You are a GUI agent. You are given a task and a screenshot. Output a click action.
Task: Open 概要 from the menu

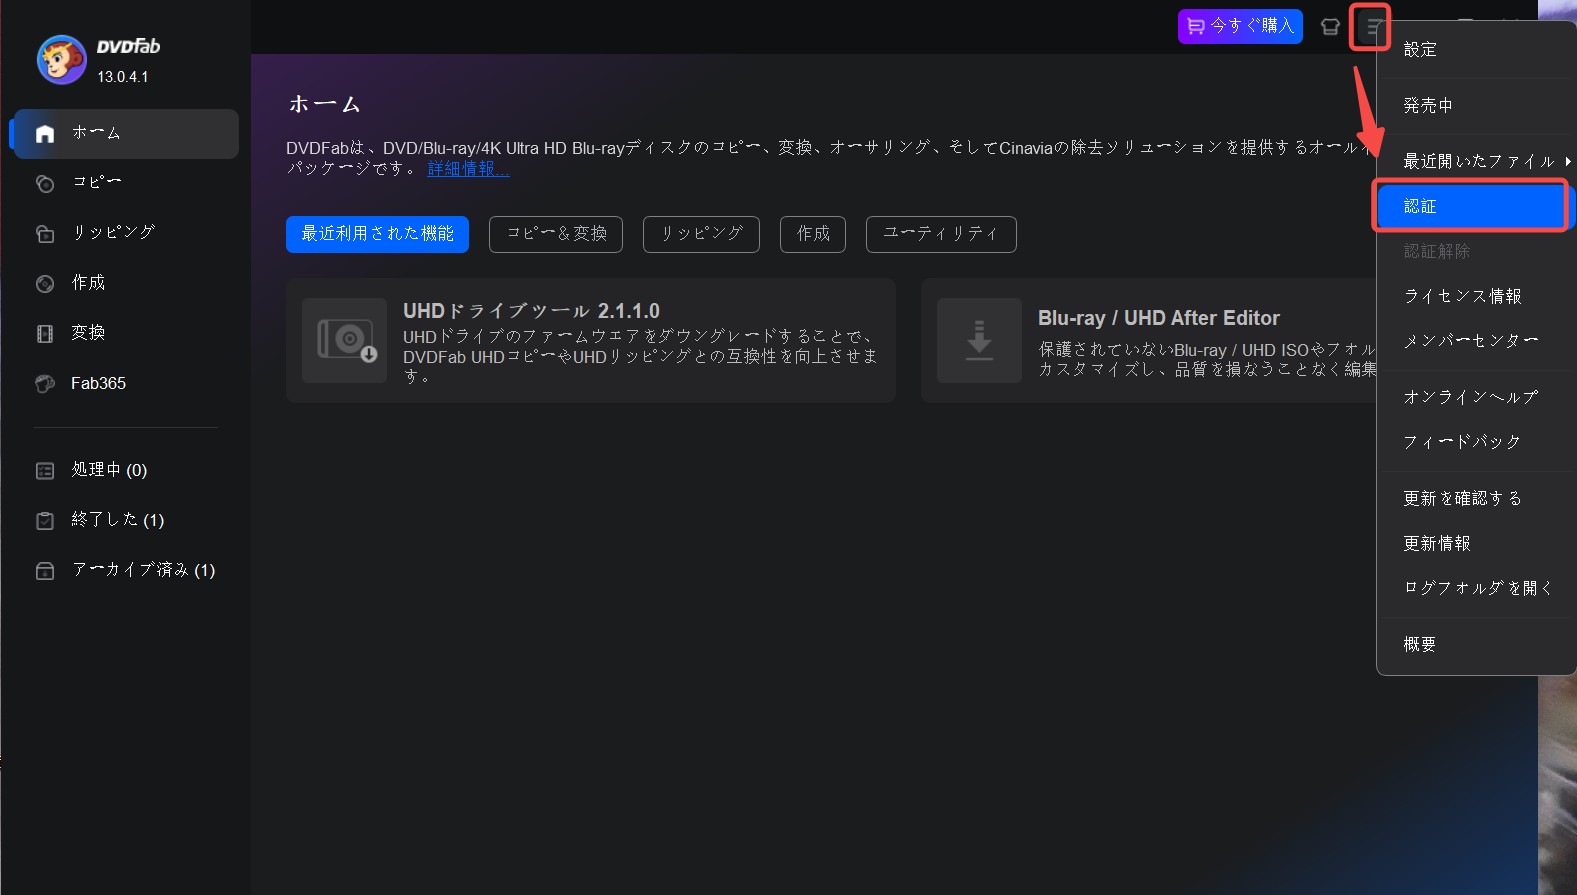click(x=1476, y=644)
